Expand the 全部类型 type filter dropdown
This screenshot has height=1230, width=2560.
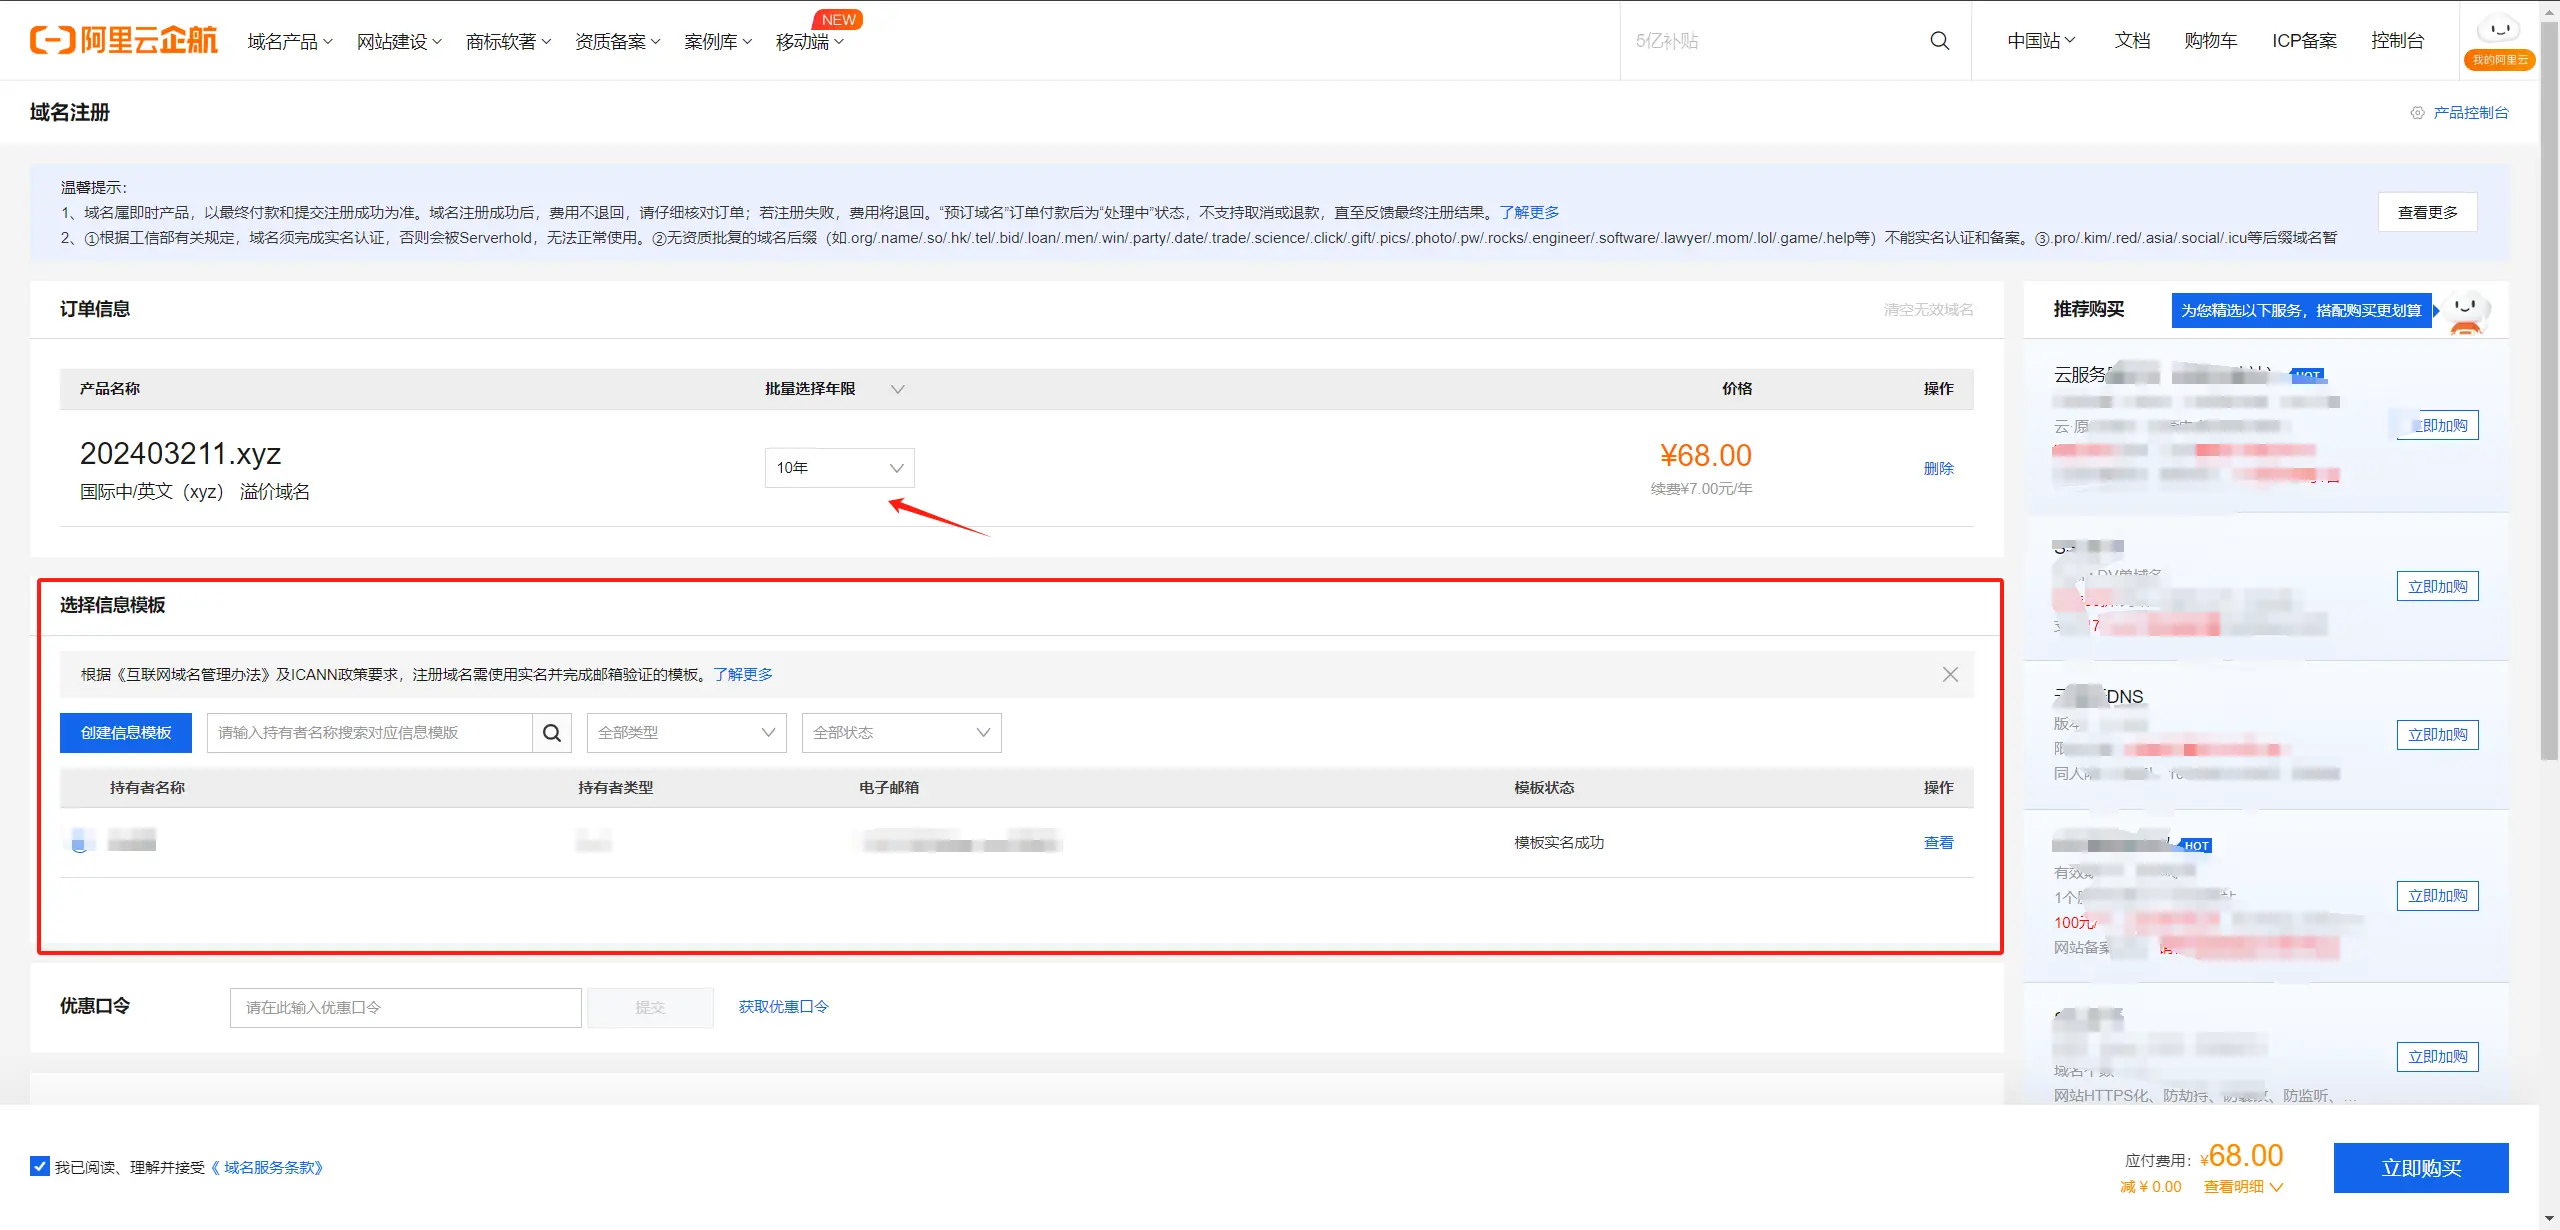pyautogui.click(x=685, y=732)
